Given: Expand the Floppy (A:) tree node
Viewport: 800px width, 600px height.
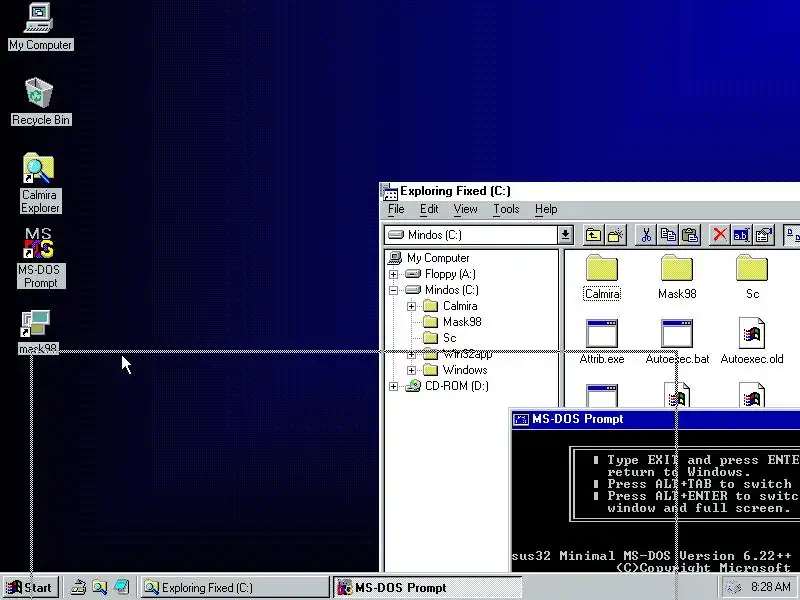Looking at the screenshot, I should (x=393, y=274).
